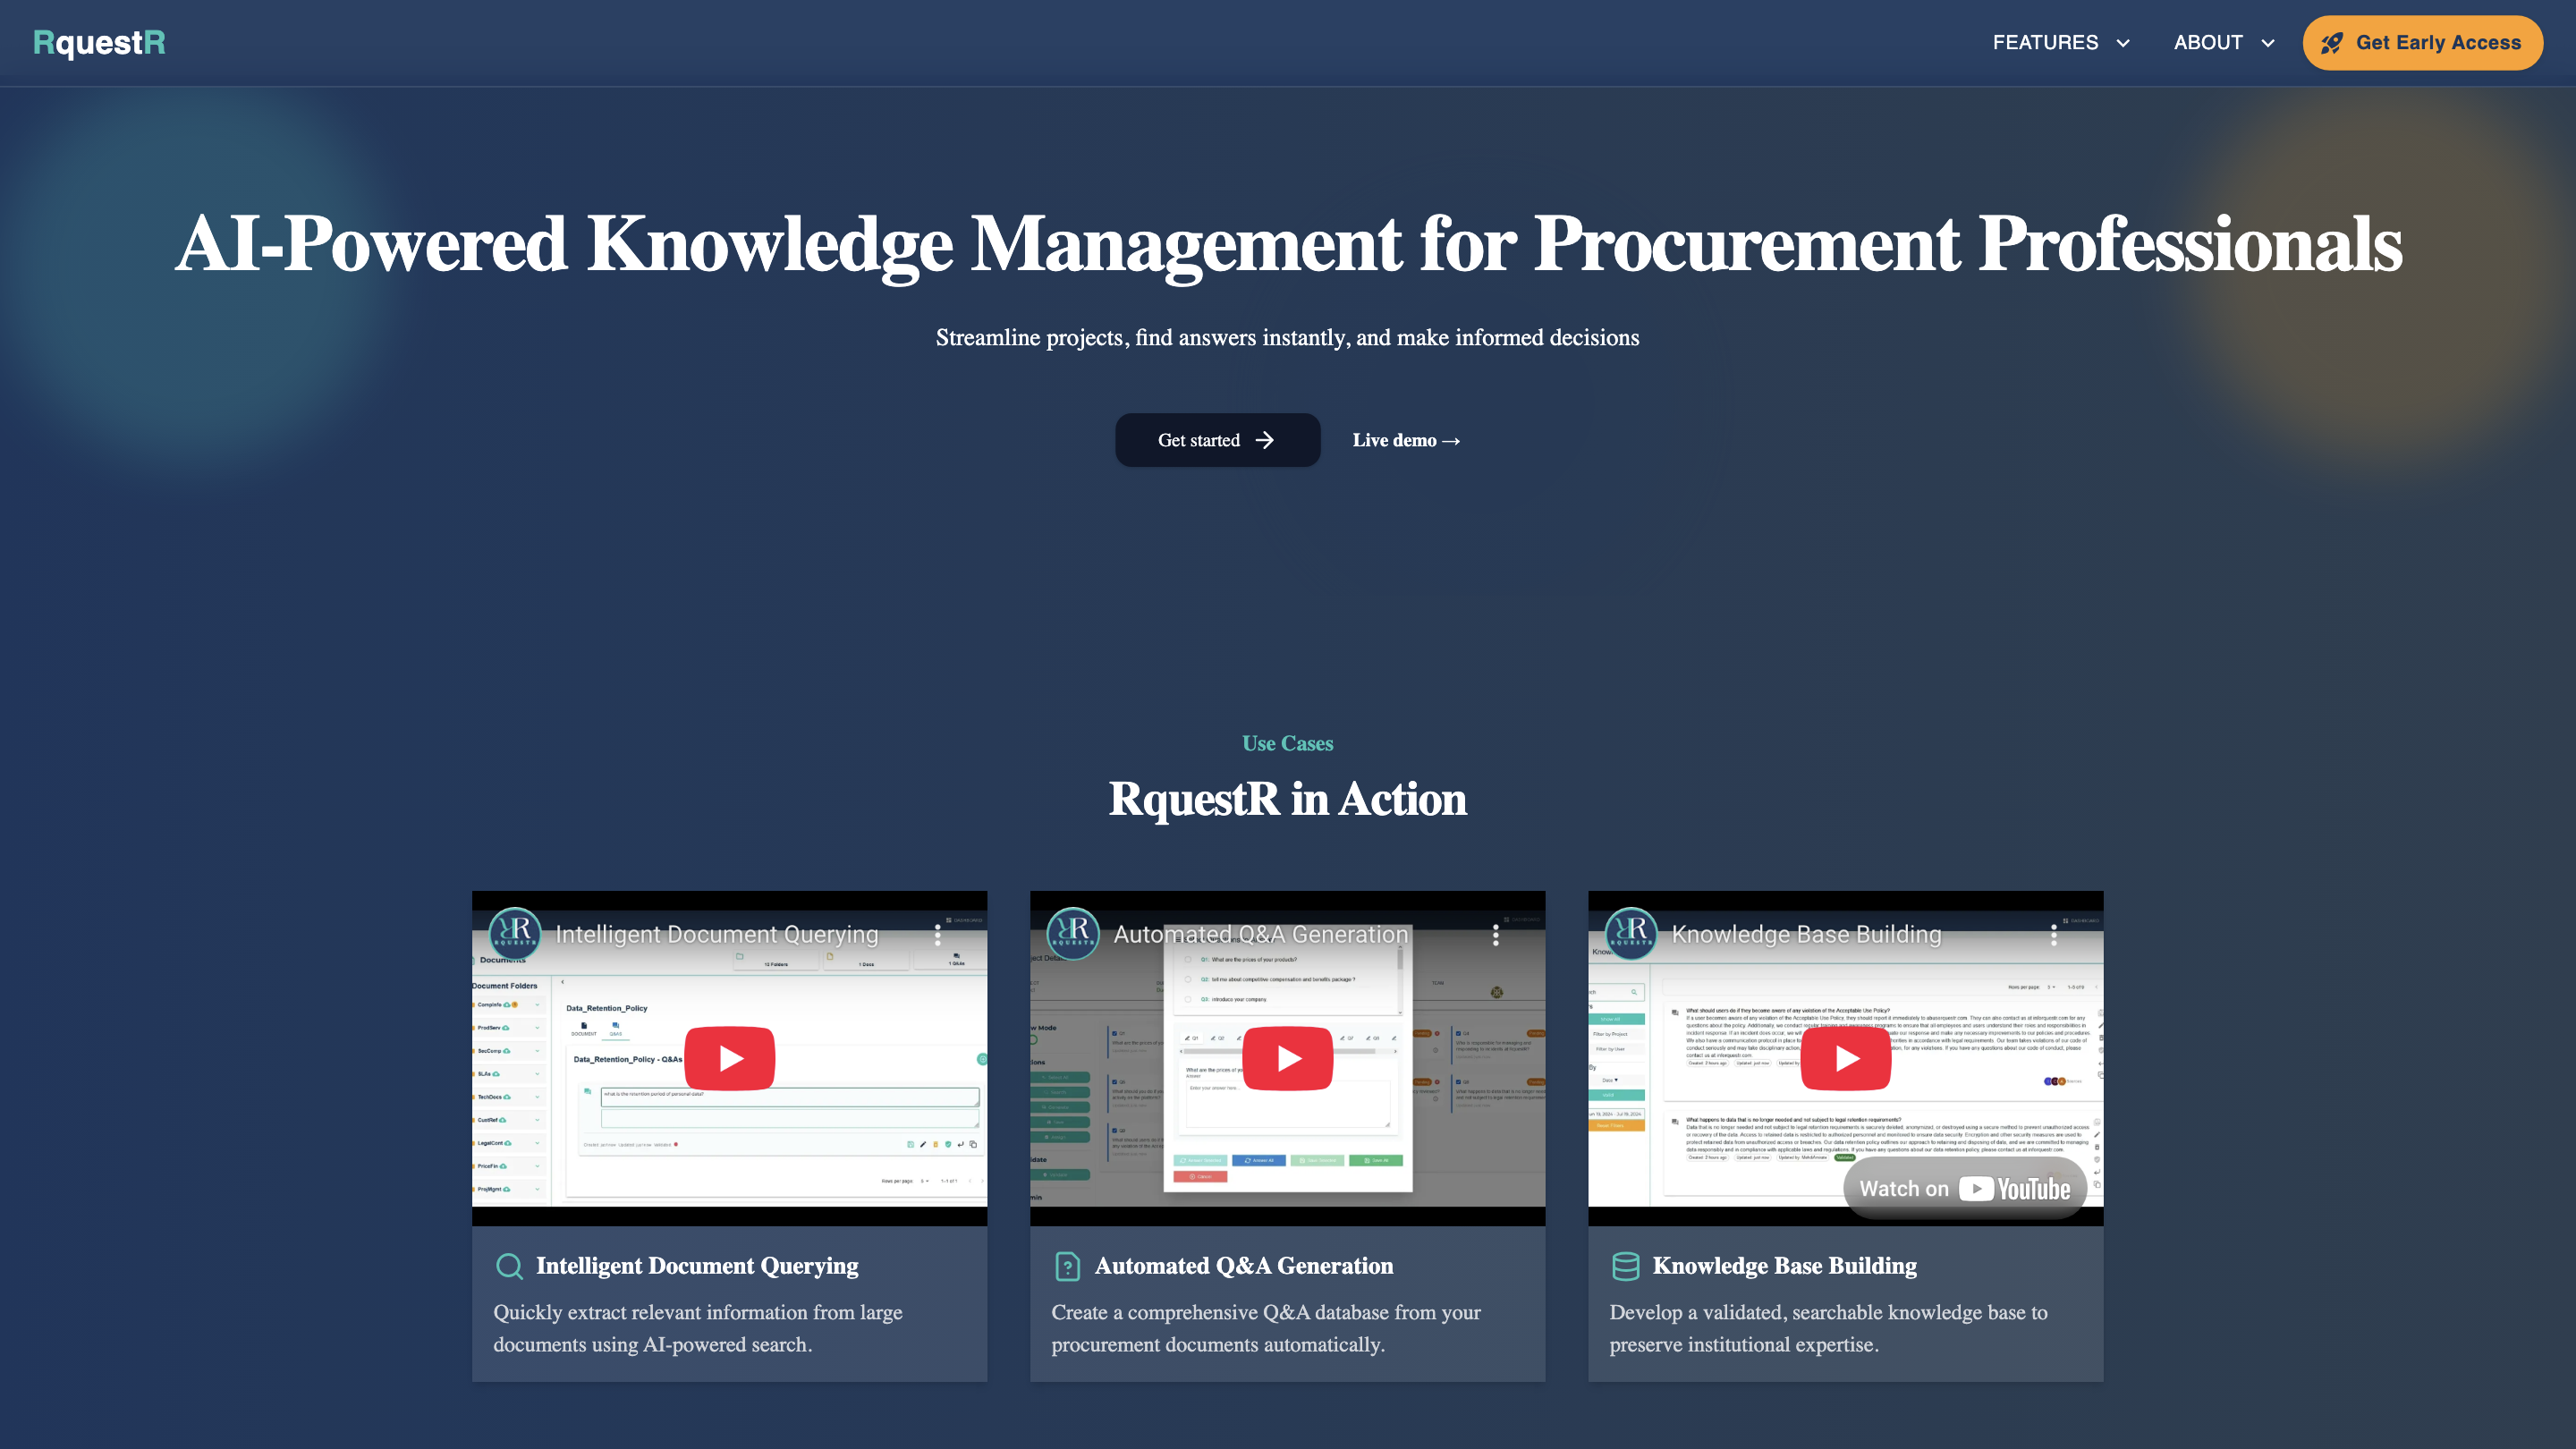Screen dimensions: 2576x1449
Task: Click the channel avatar on the Knowledge Base video
Action: point(1631,933)
